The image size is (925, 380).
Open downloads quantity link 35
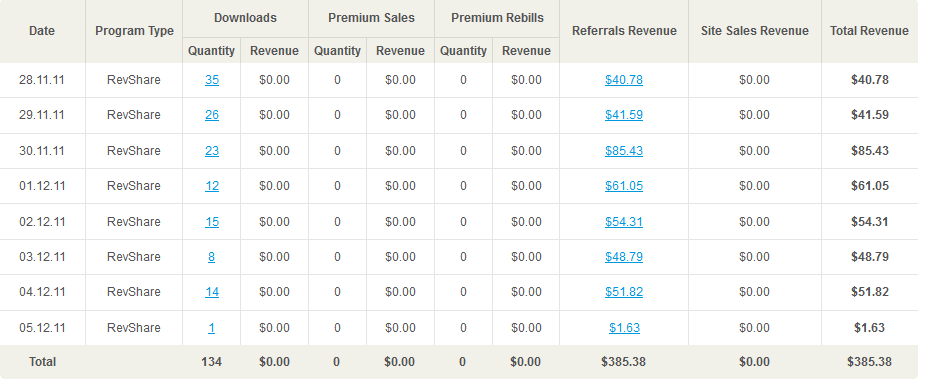click(x=212, y=80)
